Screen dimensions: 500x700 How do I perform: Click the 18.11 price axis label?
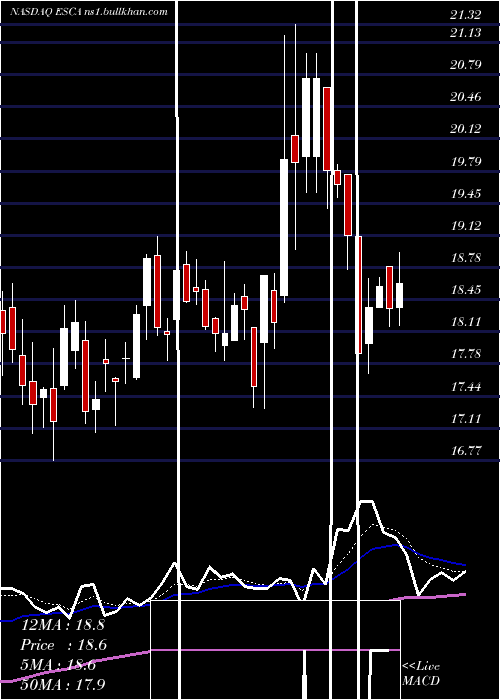tap(466, 322)
